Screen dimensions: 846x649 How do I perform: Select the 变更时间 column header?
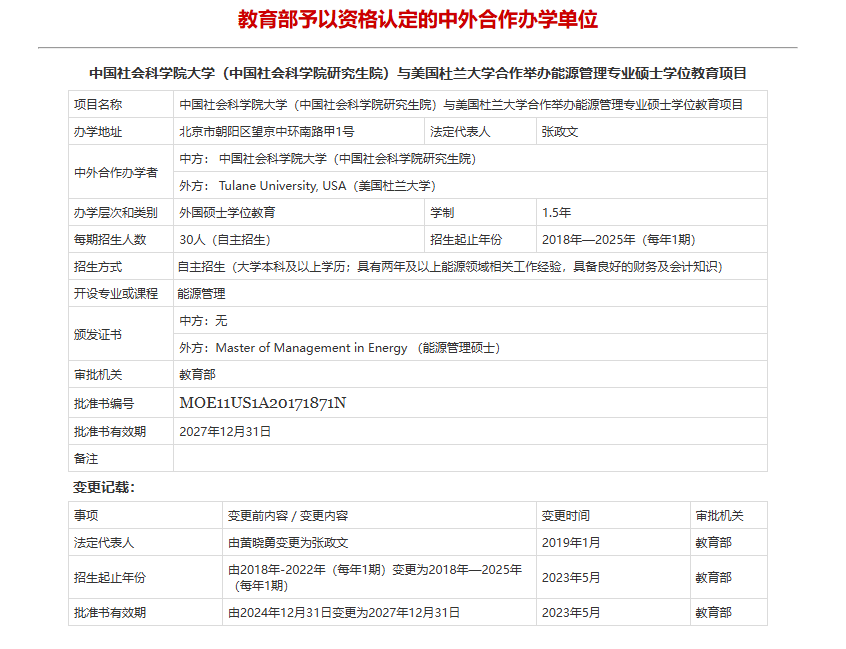[566, 515]
